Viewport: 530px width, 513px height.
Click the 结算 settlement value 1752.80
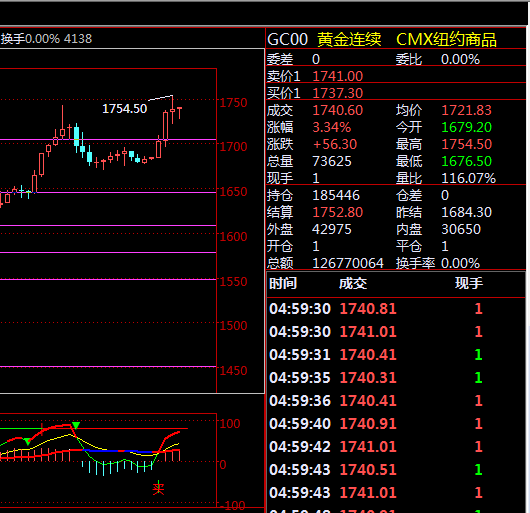point(337,212)
